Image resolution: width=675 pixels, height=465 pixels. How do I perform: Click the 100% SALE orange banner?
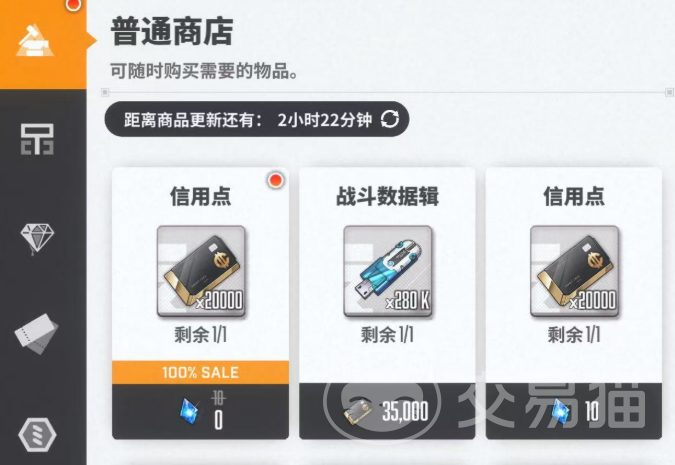click(x=201, y=372)
